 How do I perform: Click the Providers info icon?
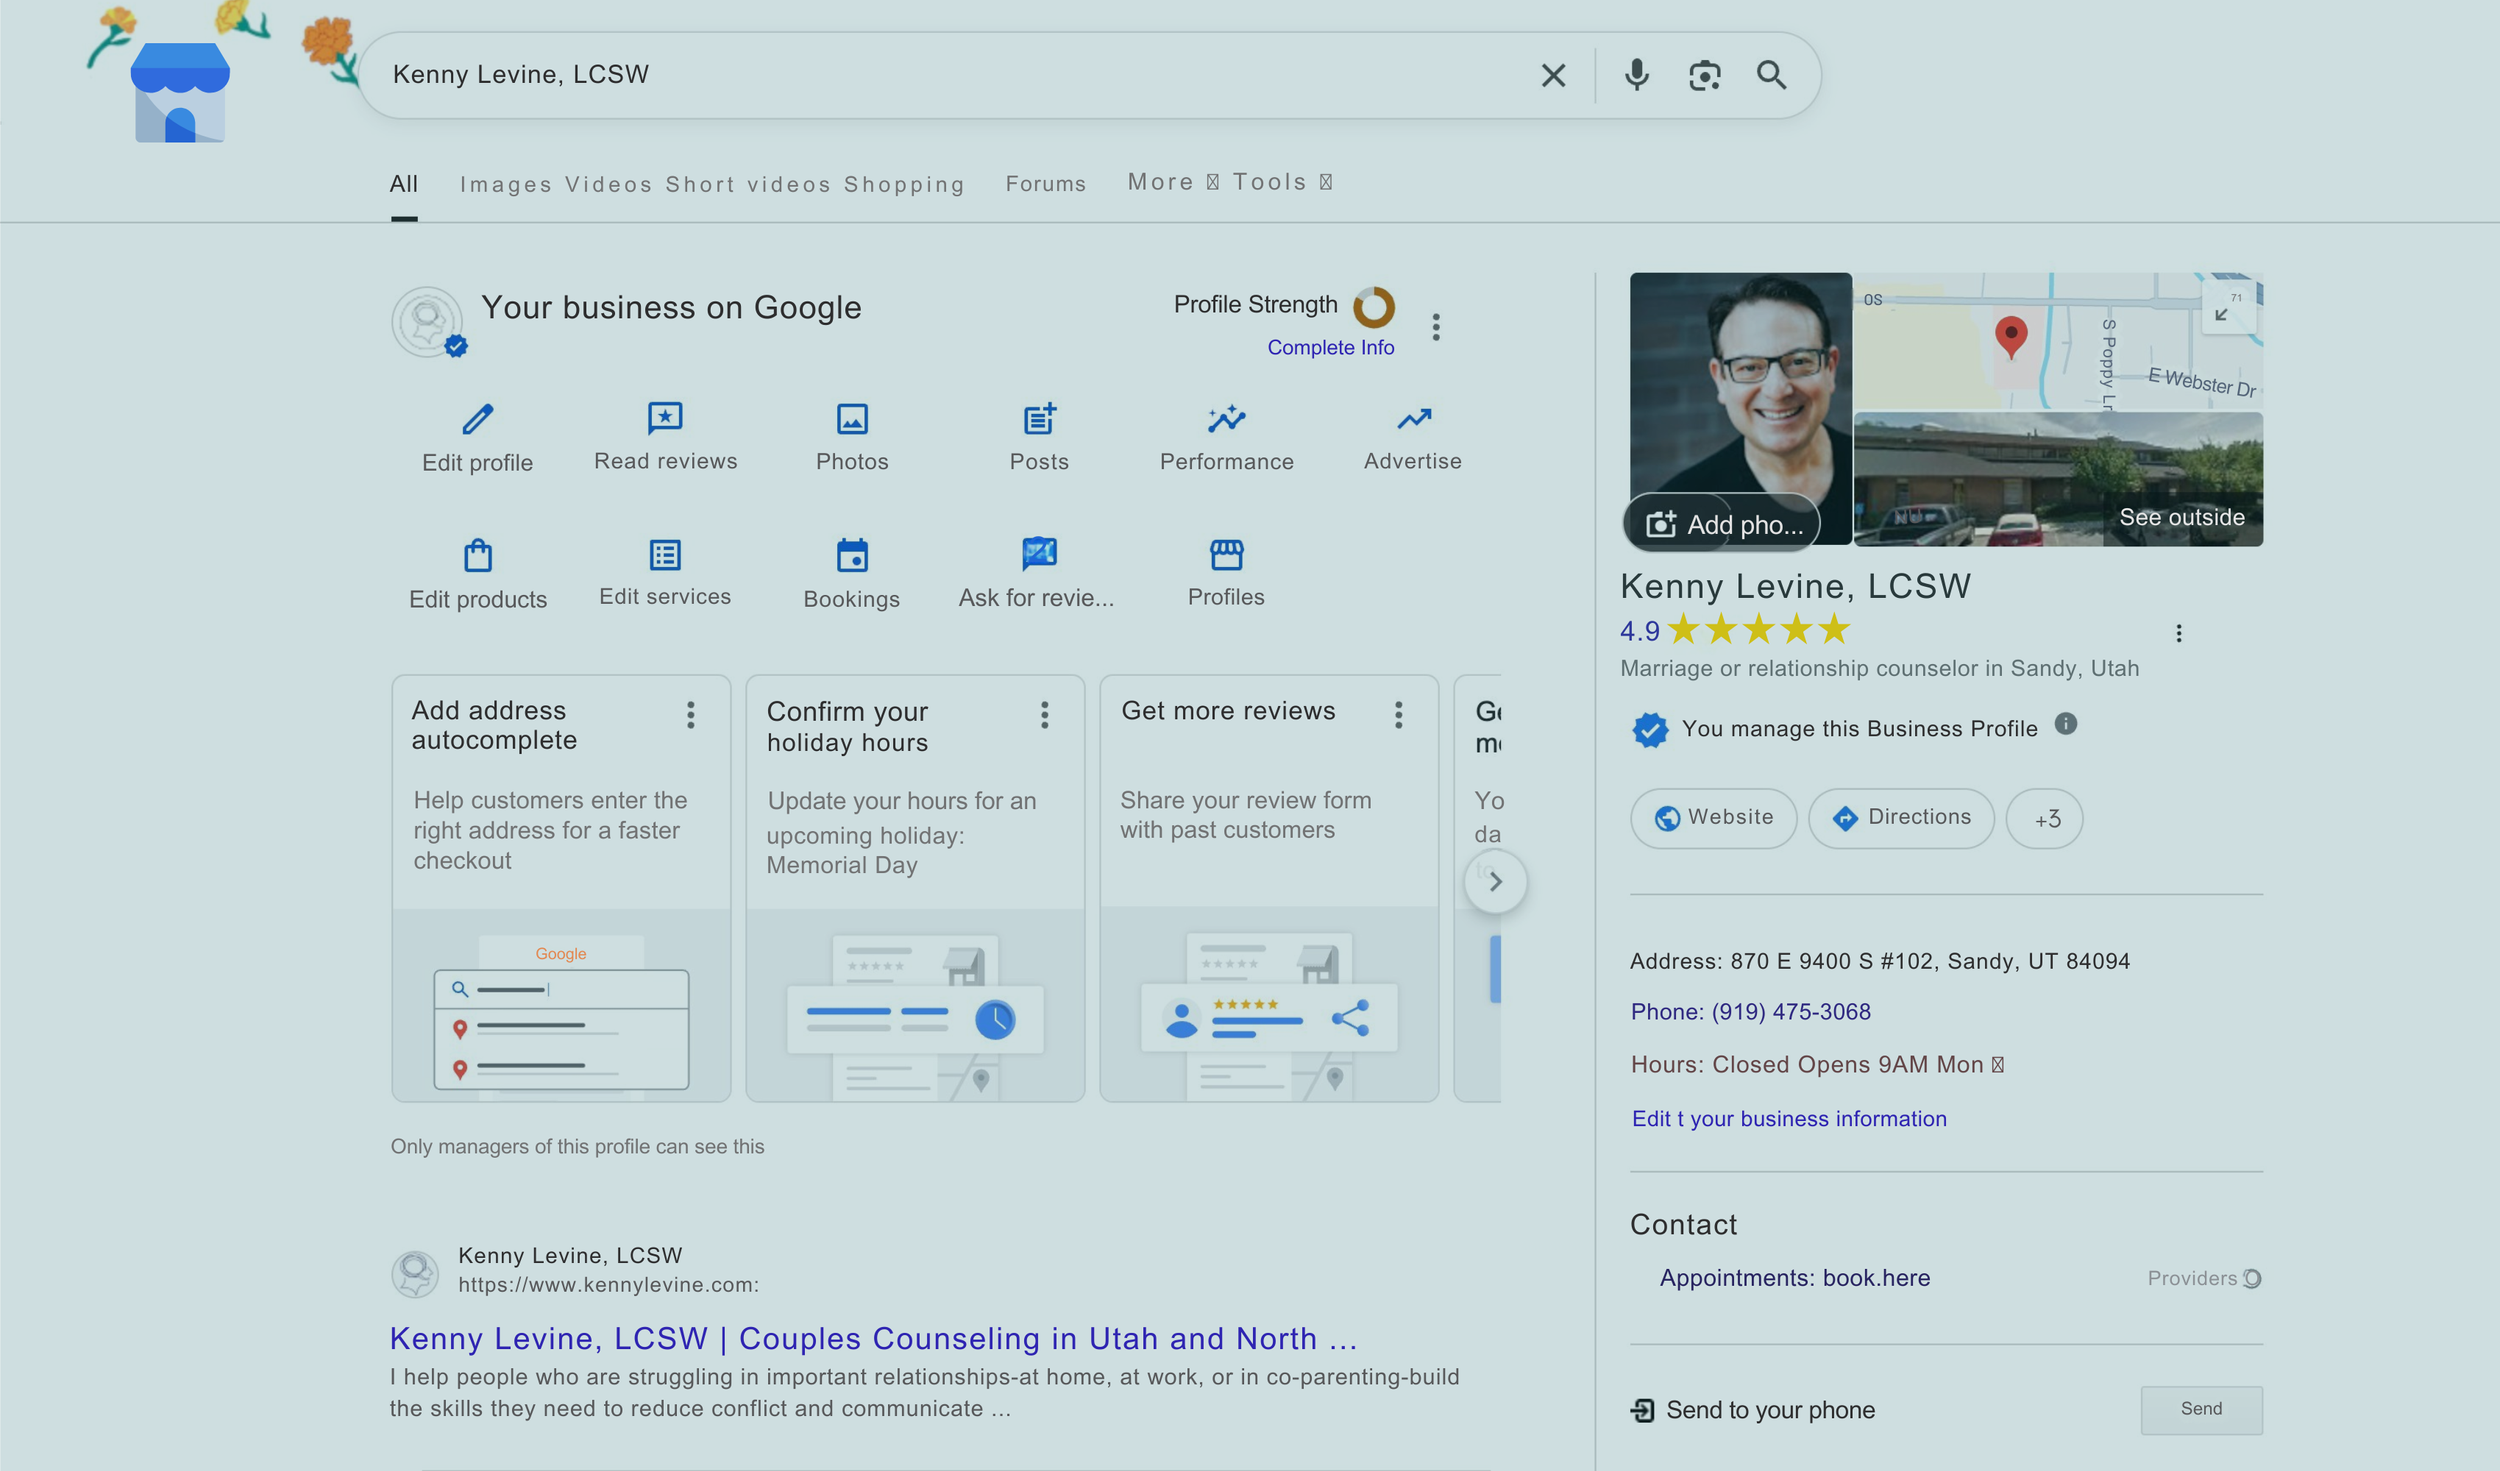click(2251, 1278)
